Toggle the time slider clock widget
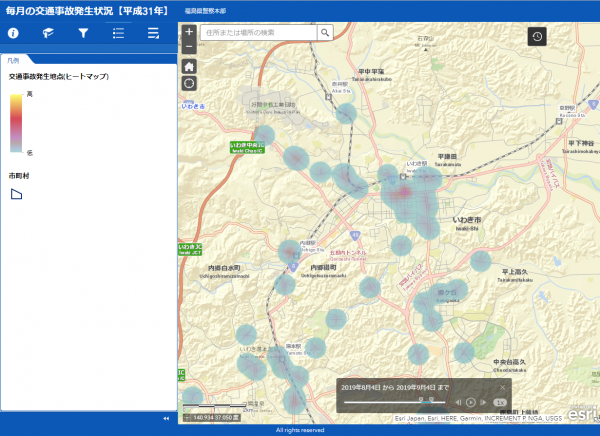This screenshot has height=436, width=600. (x=537, y=36)
